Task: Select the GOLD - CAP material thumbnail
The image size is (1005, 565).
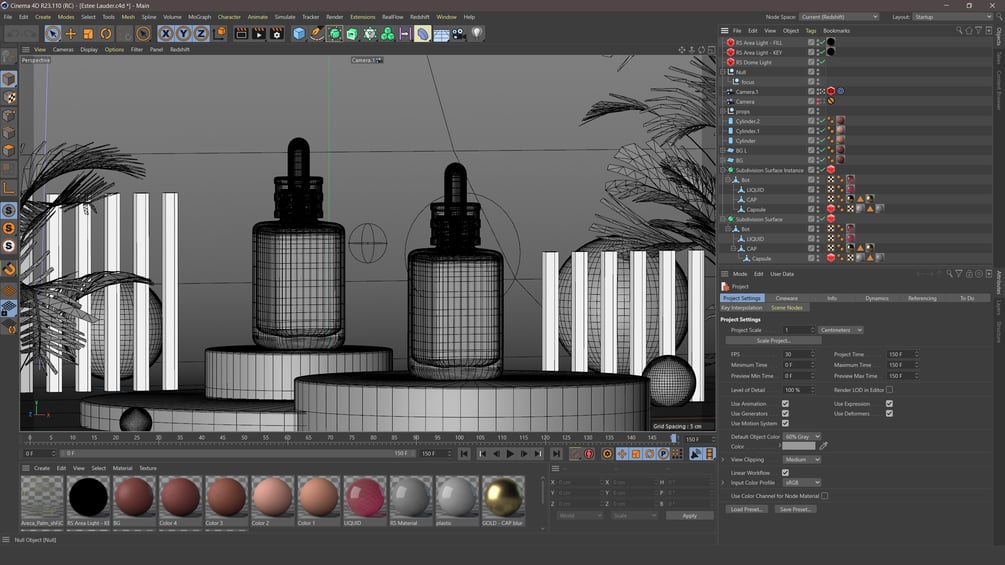Action: tap(504, 497)
